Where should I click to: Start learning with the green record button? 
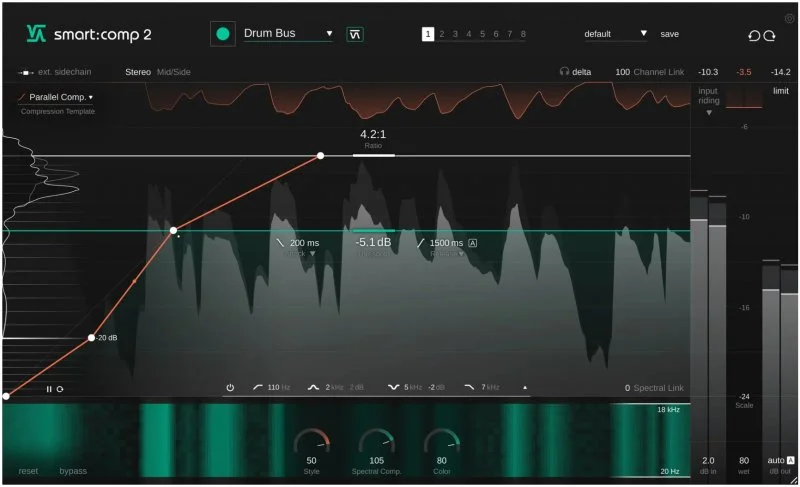(x=222, y=34)
